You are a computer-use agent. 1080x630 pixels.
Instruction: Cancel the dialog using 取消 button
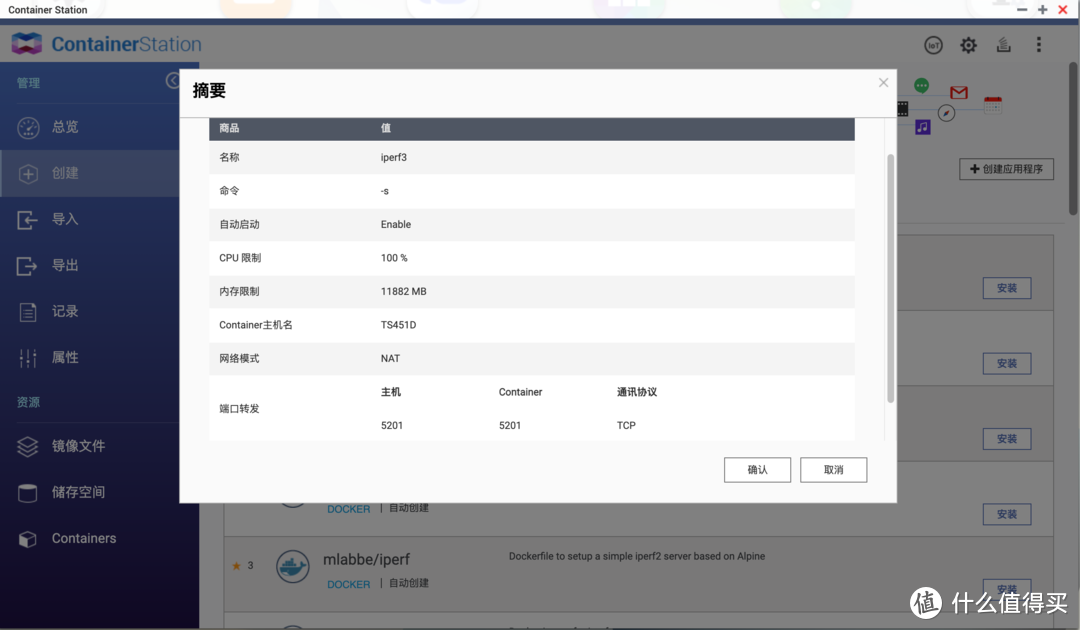pyautogui.click(x=833, y=469)
